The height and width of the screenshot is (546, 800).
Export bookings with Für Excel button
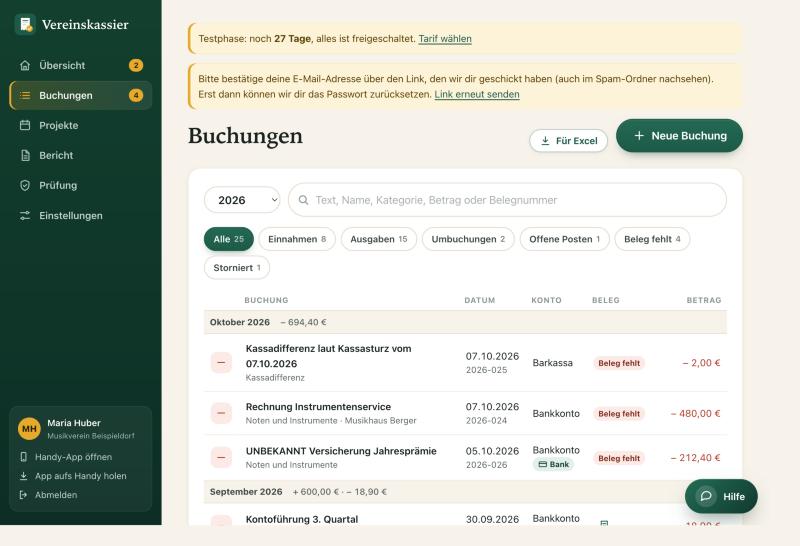[568, 141]
